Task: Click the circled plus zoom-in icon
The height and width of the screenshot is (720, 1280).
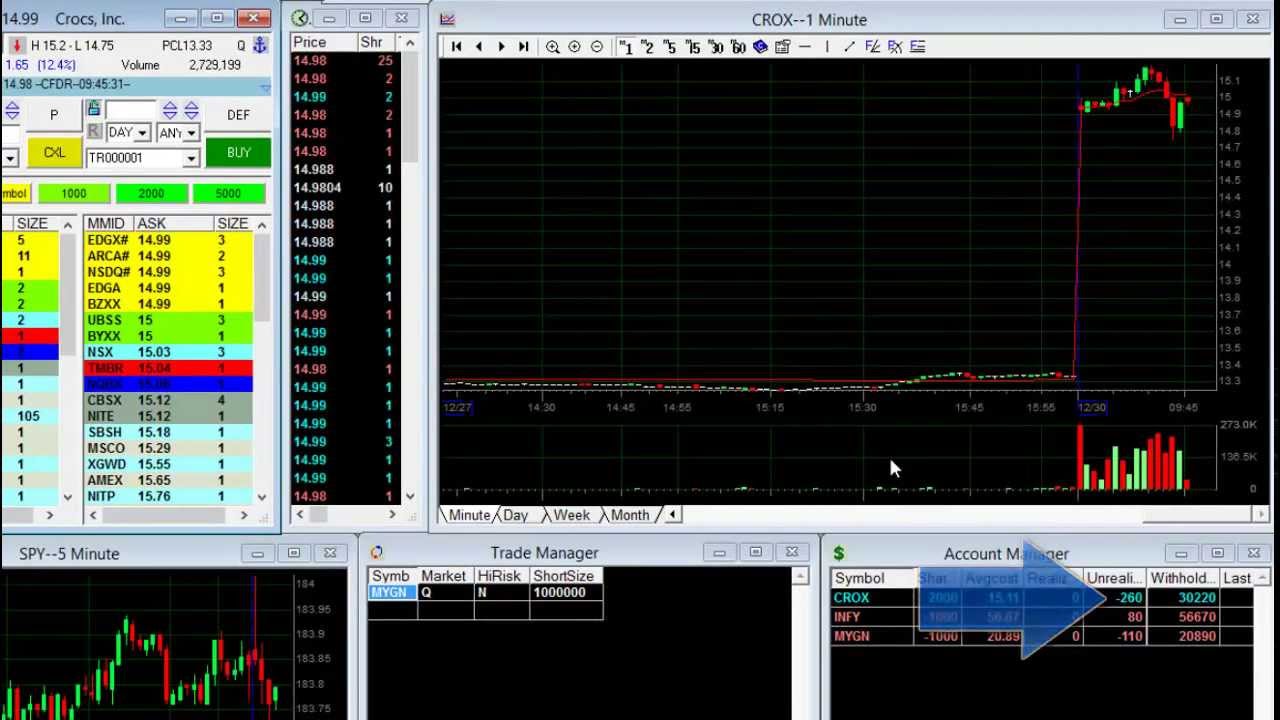Action: [x=574, y=47]
